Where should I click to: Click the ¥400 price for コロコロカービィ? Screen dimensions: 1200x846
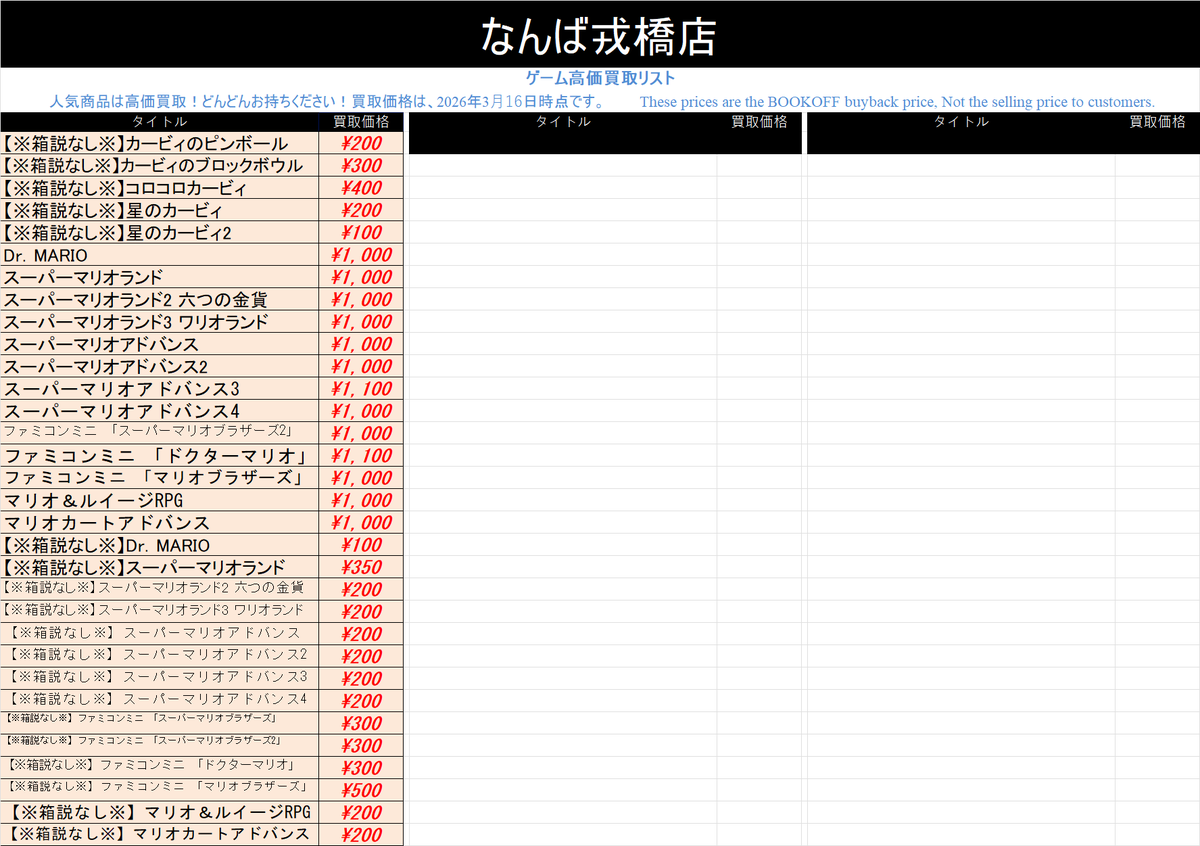(361, 188)
